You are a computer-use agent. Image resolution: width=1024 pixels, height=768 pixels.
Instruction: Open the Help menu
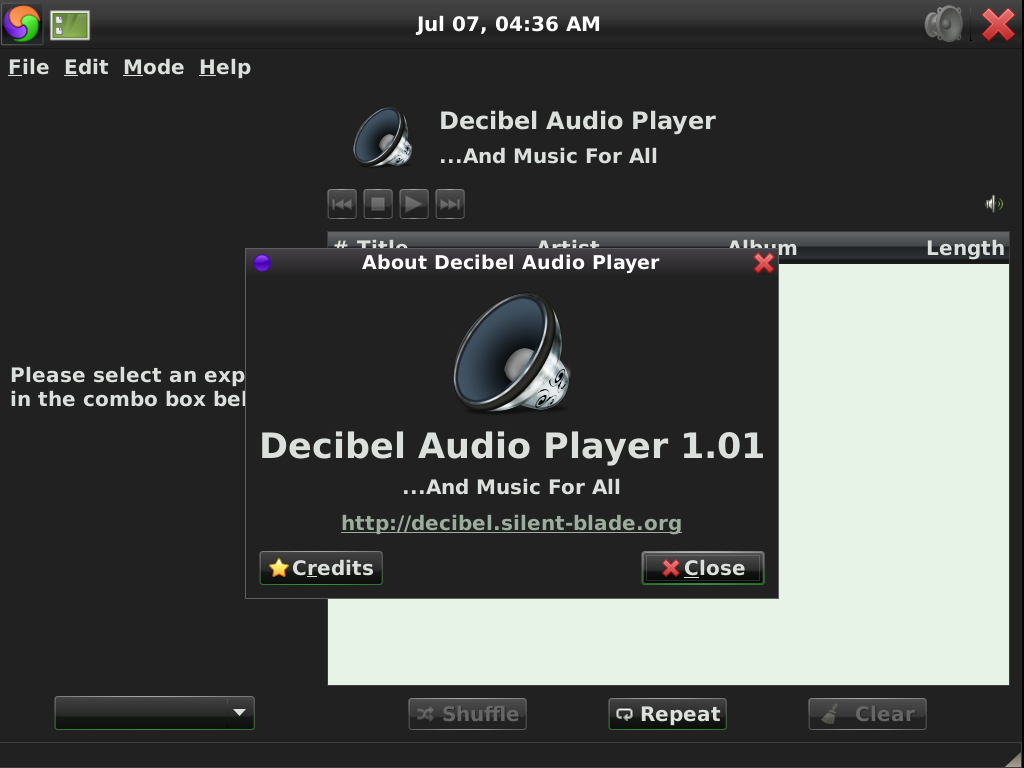pos(224,67)
